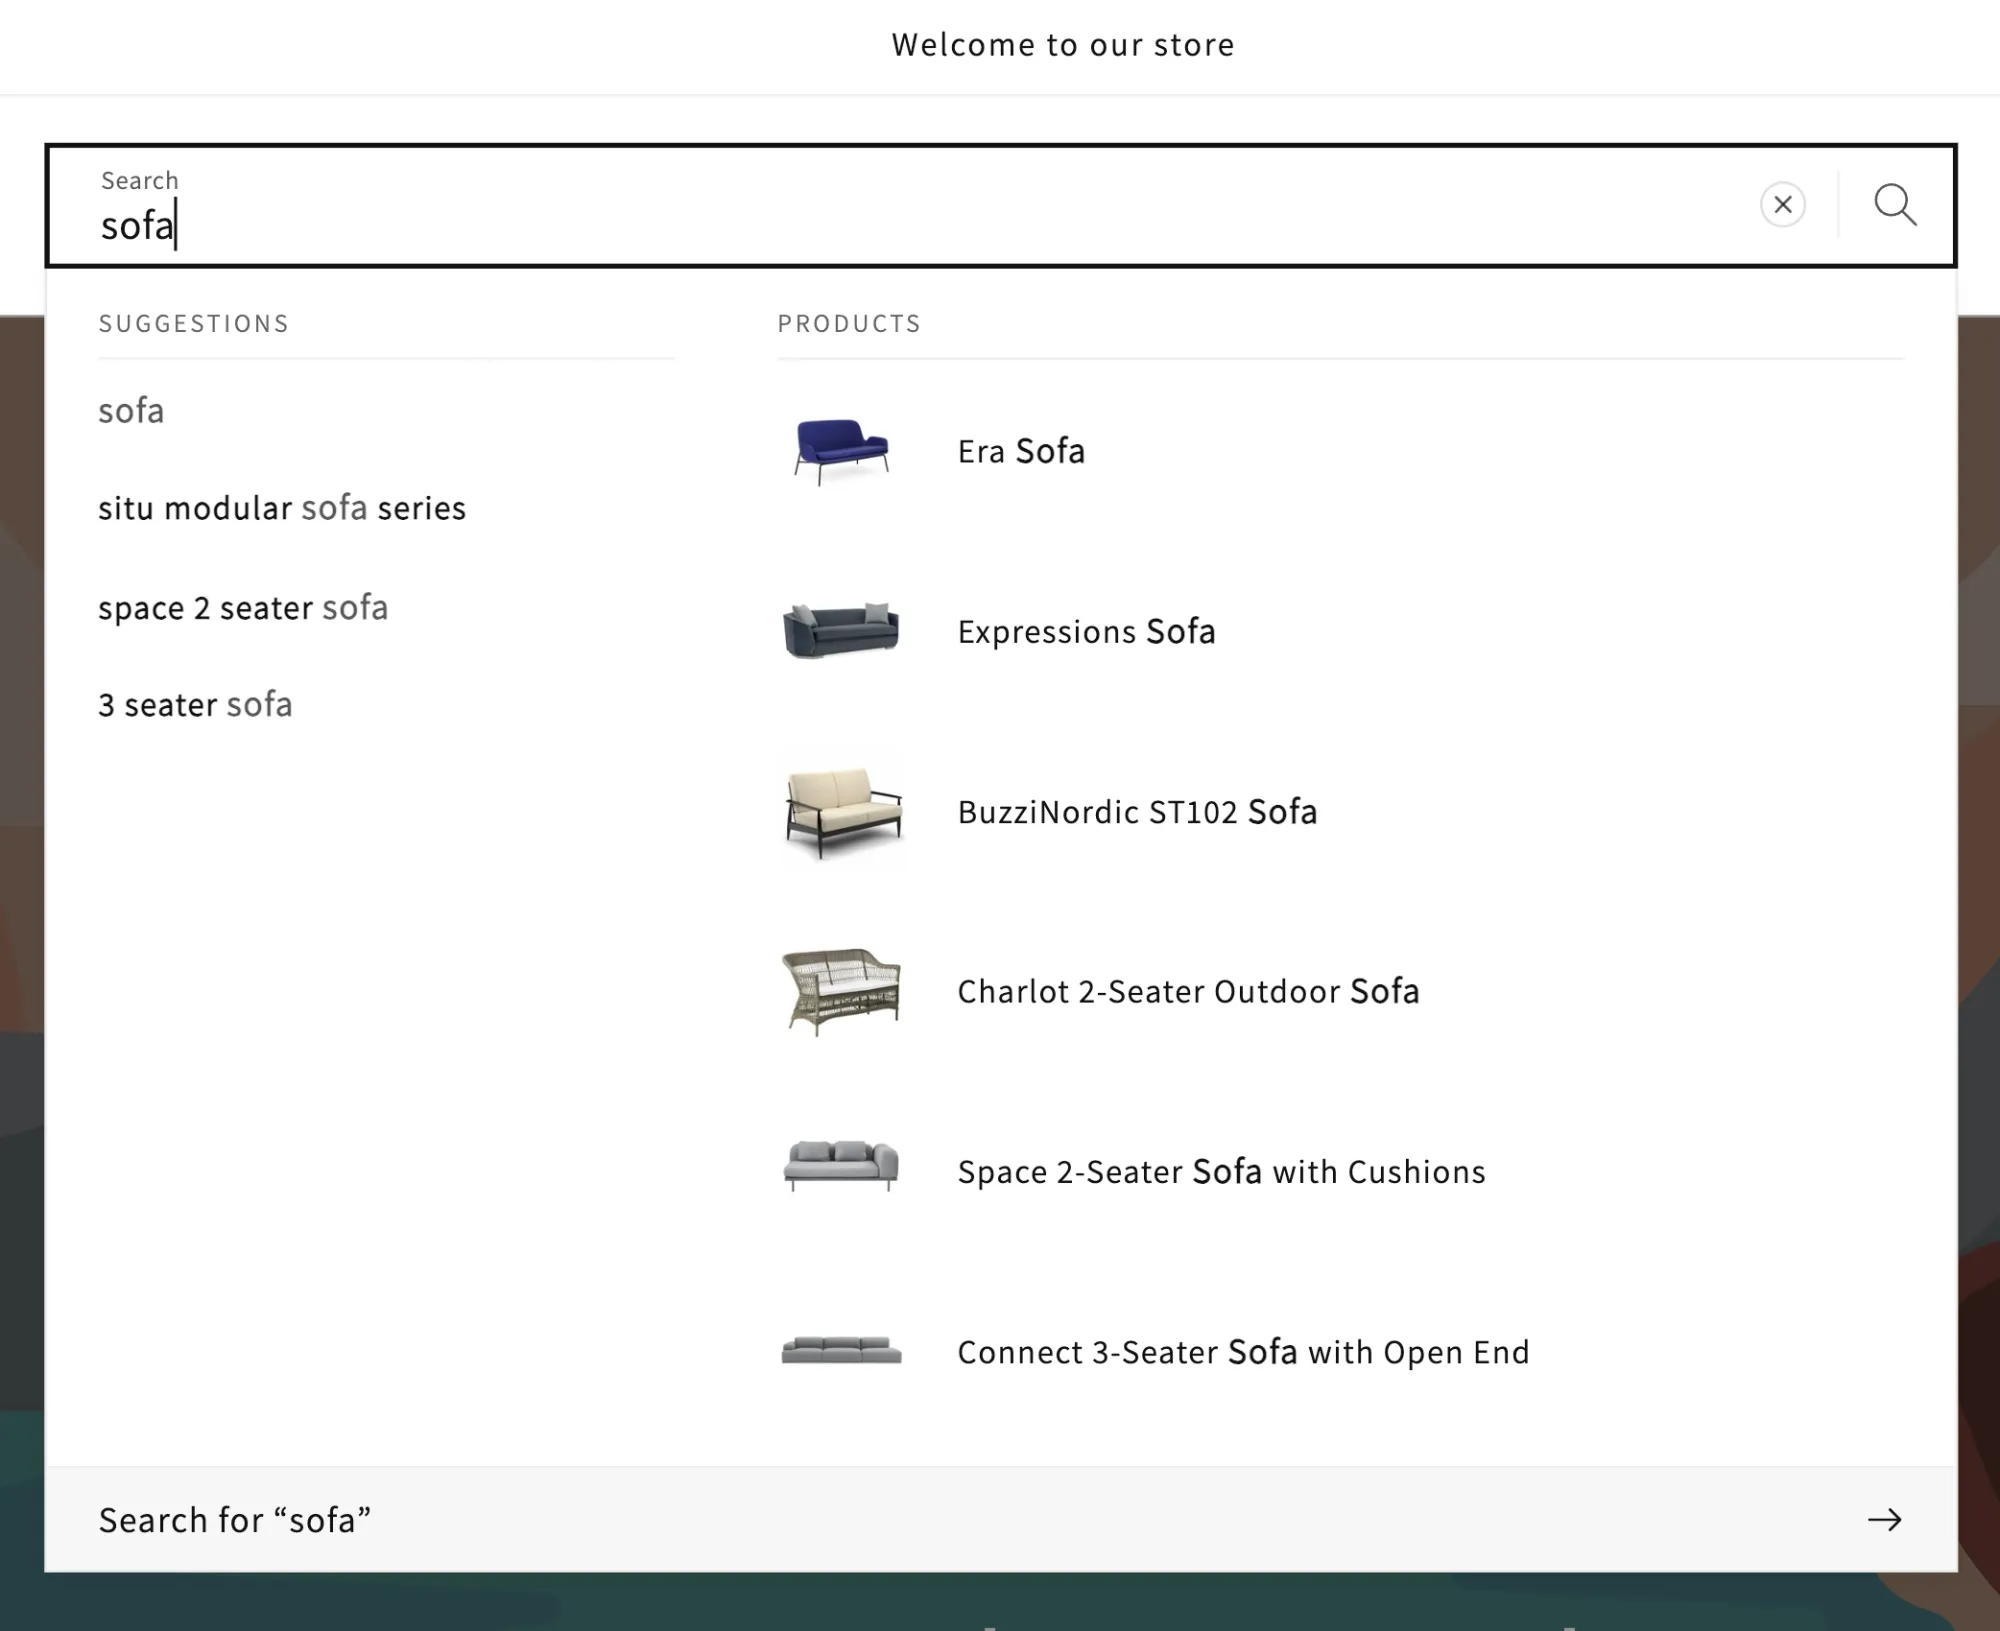The width and height of the screenshot is (2000, 1631).
Task: Click the blue Era Sofa thumbnail
Action: pos(841,451)
